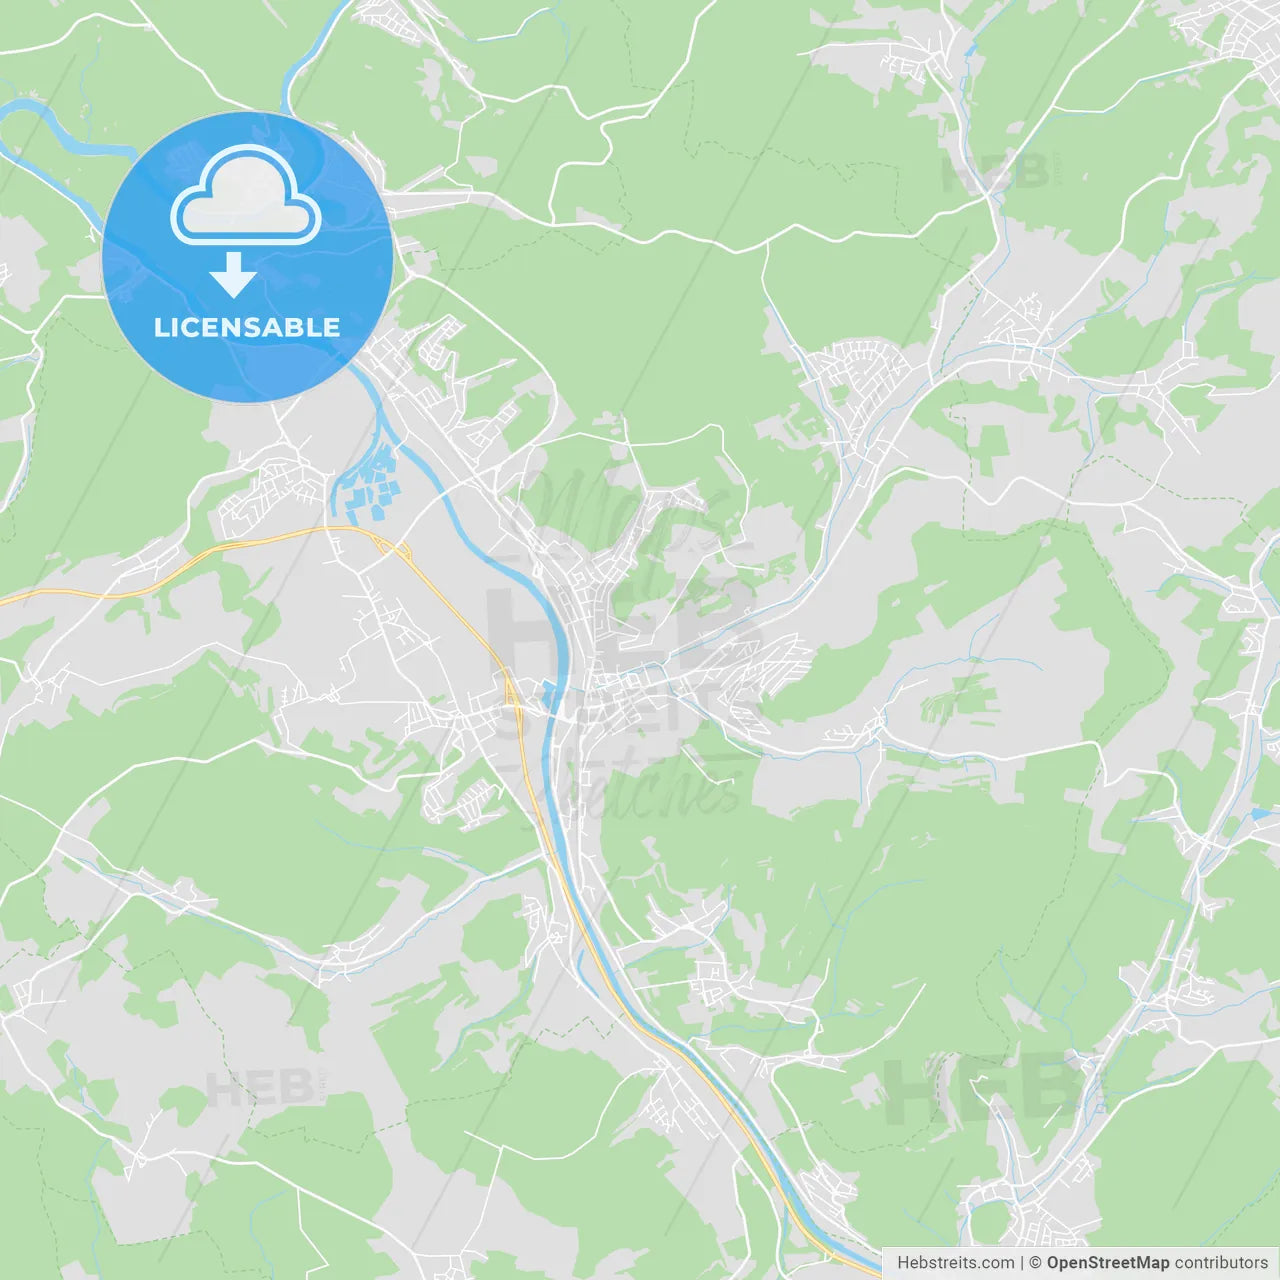The image size is (1280, 1280).
Task: Click the LICENSABLE label text
Action: pos(247,327)
